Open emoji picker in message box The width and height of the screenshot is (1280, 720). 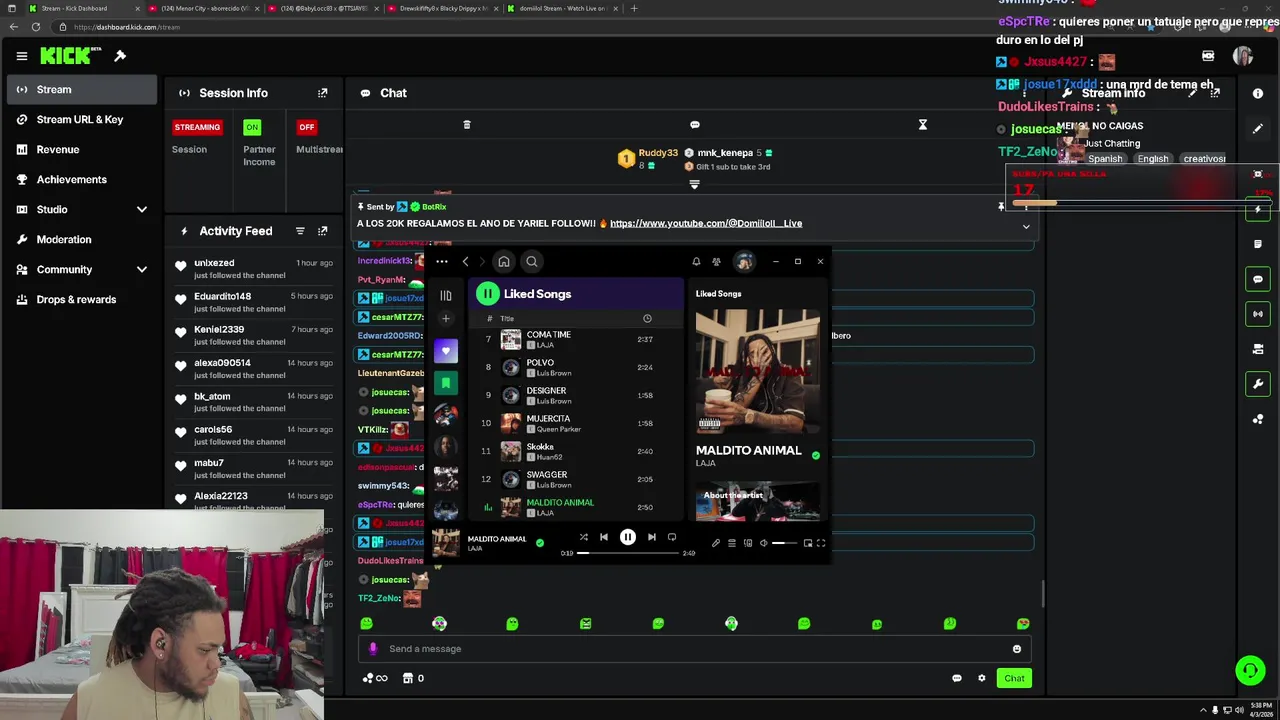point(1017,649)
